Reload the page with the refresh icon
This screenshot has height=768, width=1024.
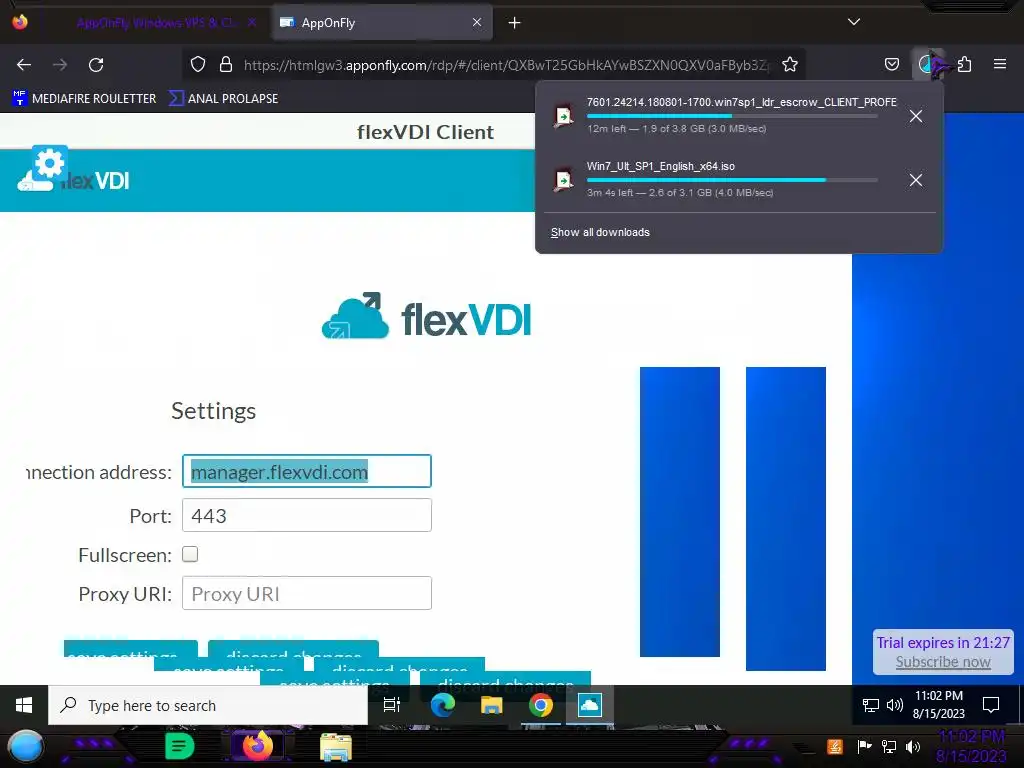[x=96, y=65]
